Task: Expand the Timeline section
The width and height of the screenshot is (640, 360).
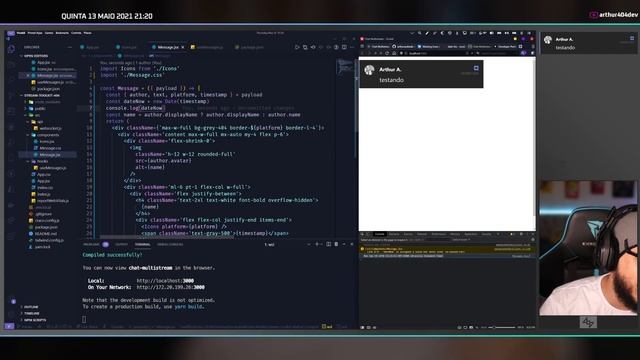Action: 31,313
